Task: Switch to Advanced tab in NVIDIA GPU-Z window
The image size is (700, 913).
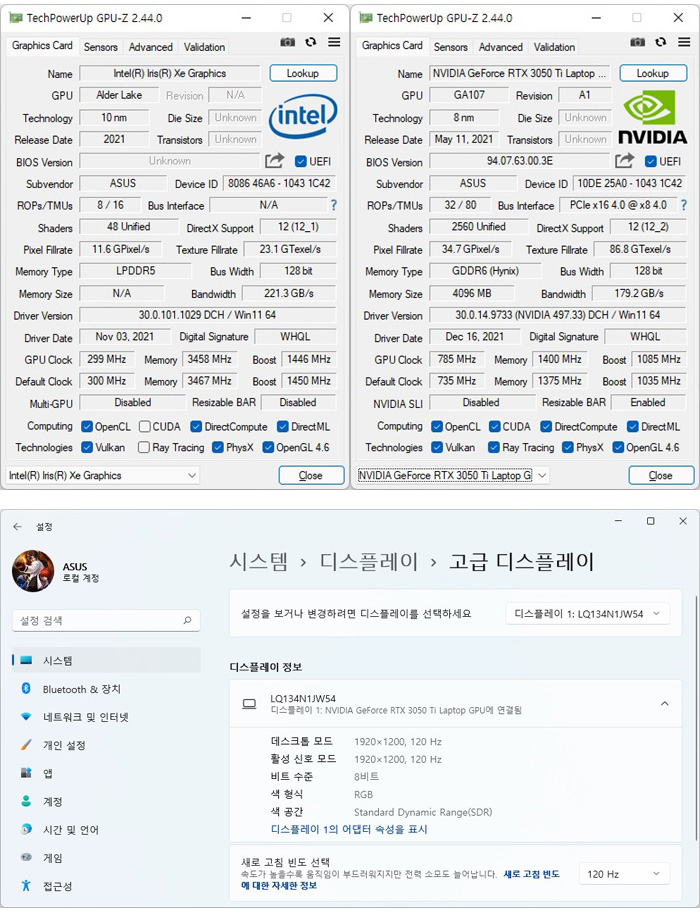Action: 500,47
